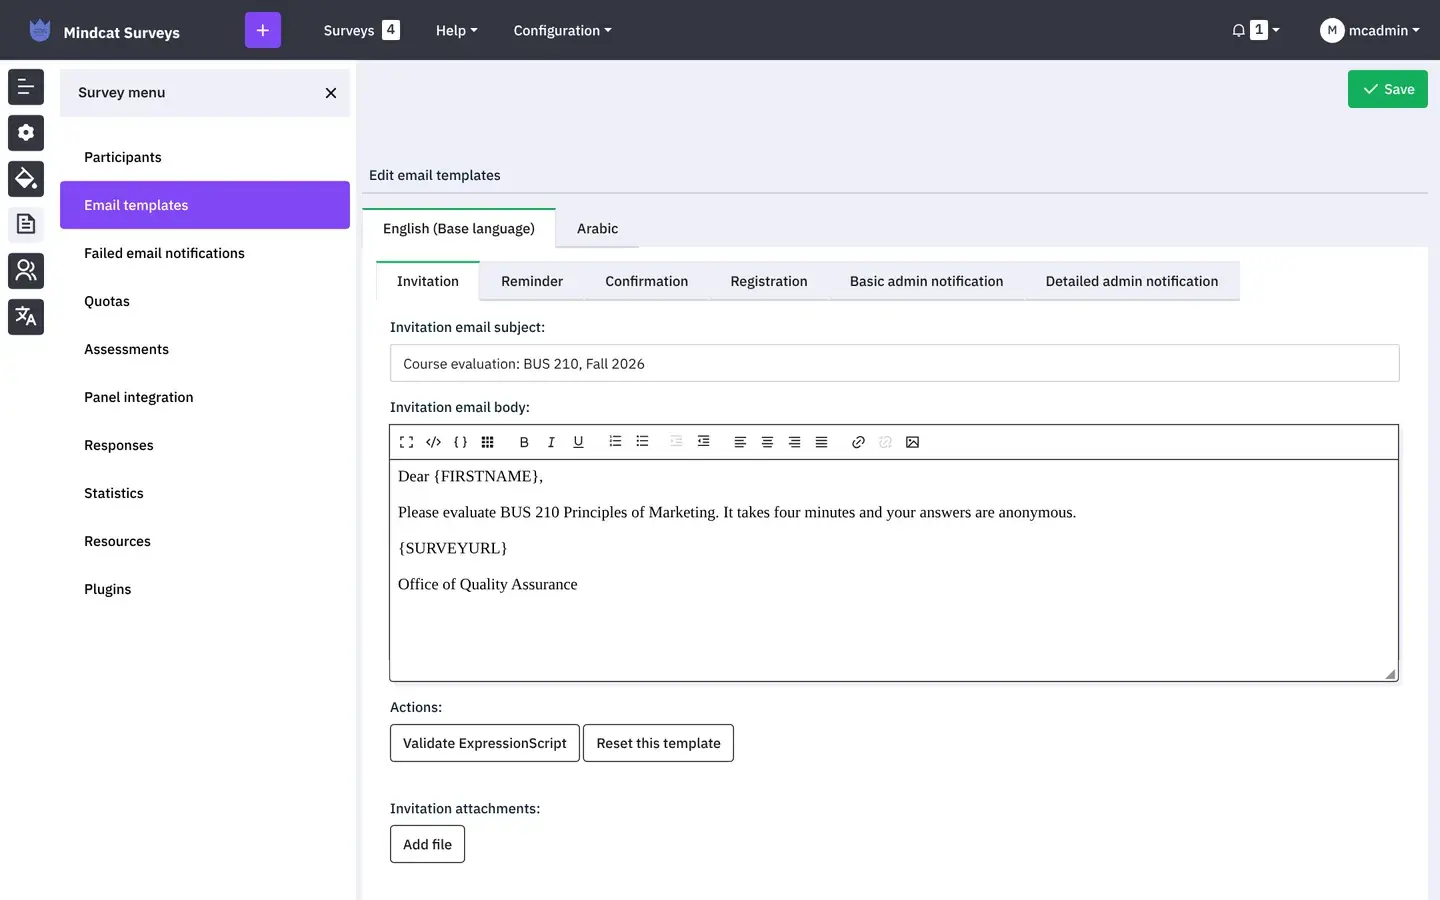Go to Statistics in survey menu
Image resolution: width=1440 pixels, height=900 pixels.
[205, 493]
